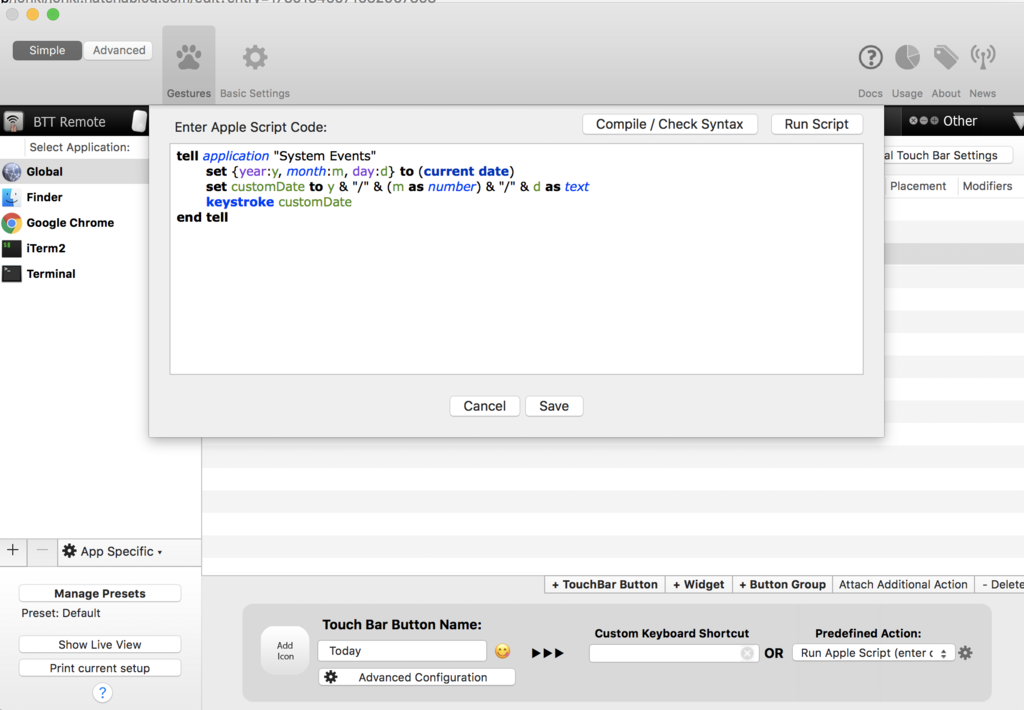Image resolution: width=1024 pixels, height=710 pixels.
Task: Add a new Widget
Action: click(x=699, y=585)
